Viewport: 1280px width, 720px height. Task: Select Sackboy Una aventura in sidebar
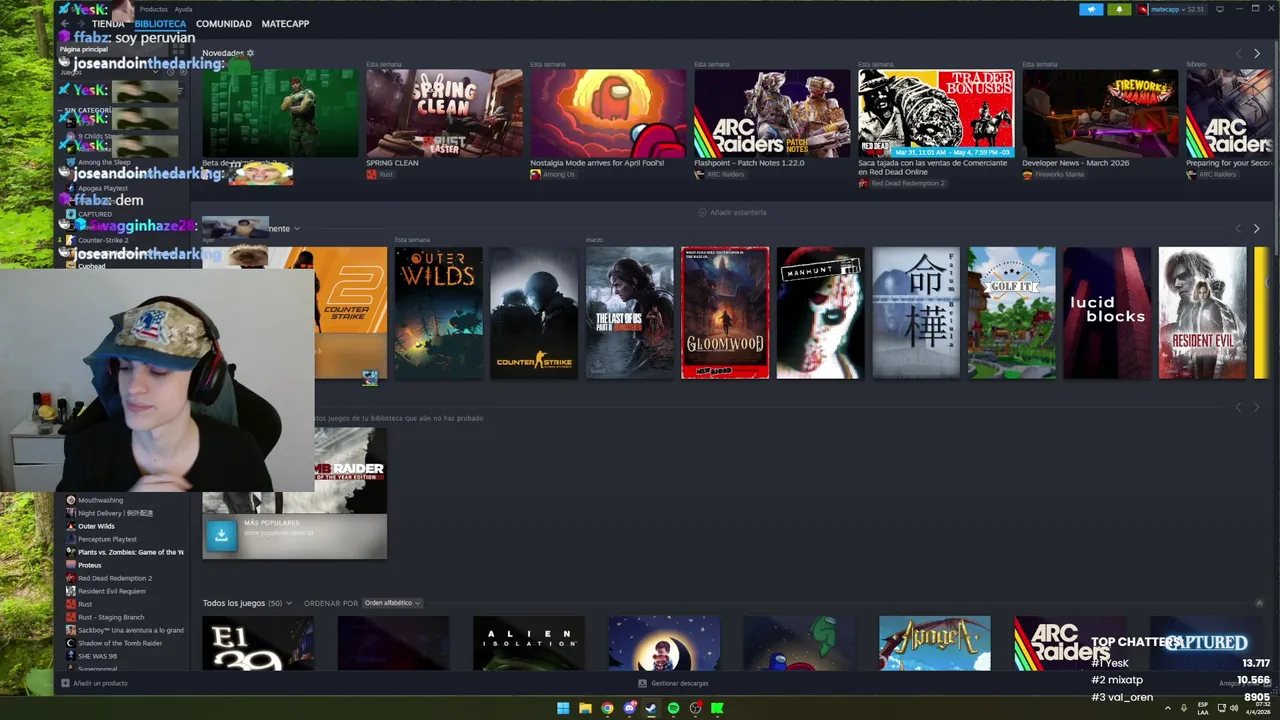pyautogui.click(x=125, y=630)
